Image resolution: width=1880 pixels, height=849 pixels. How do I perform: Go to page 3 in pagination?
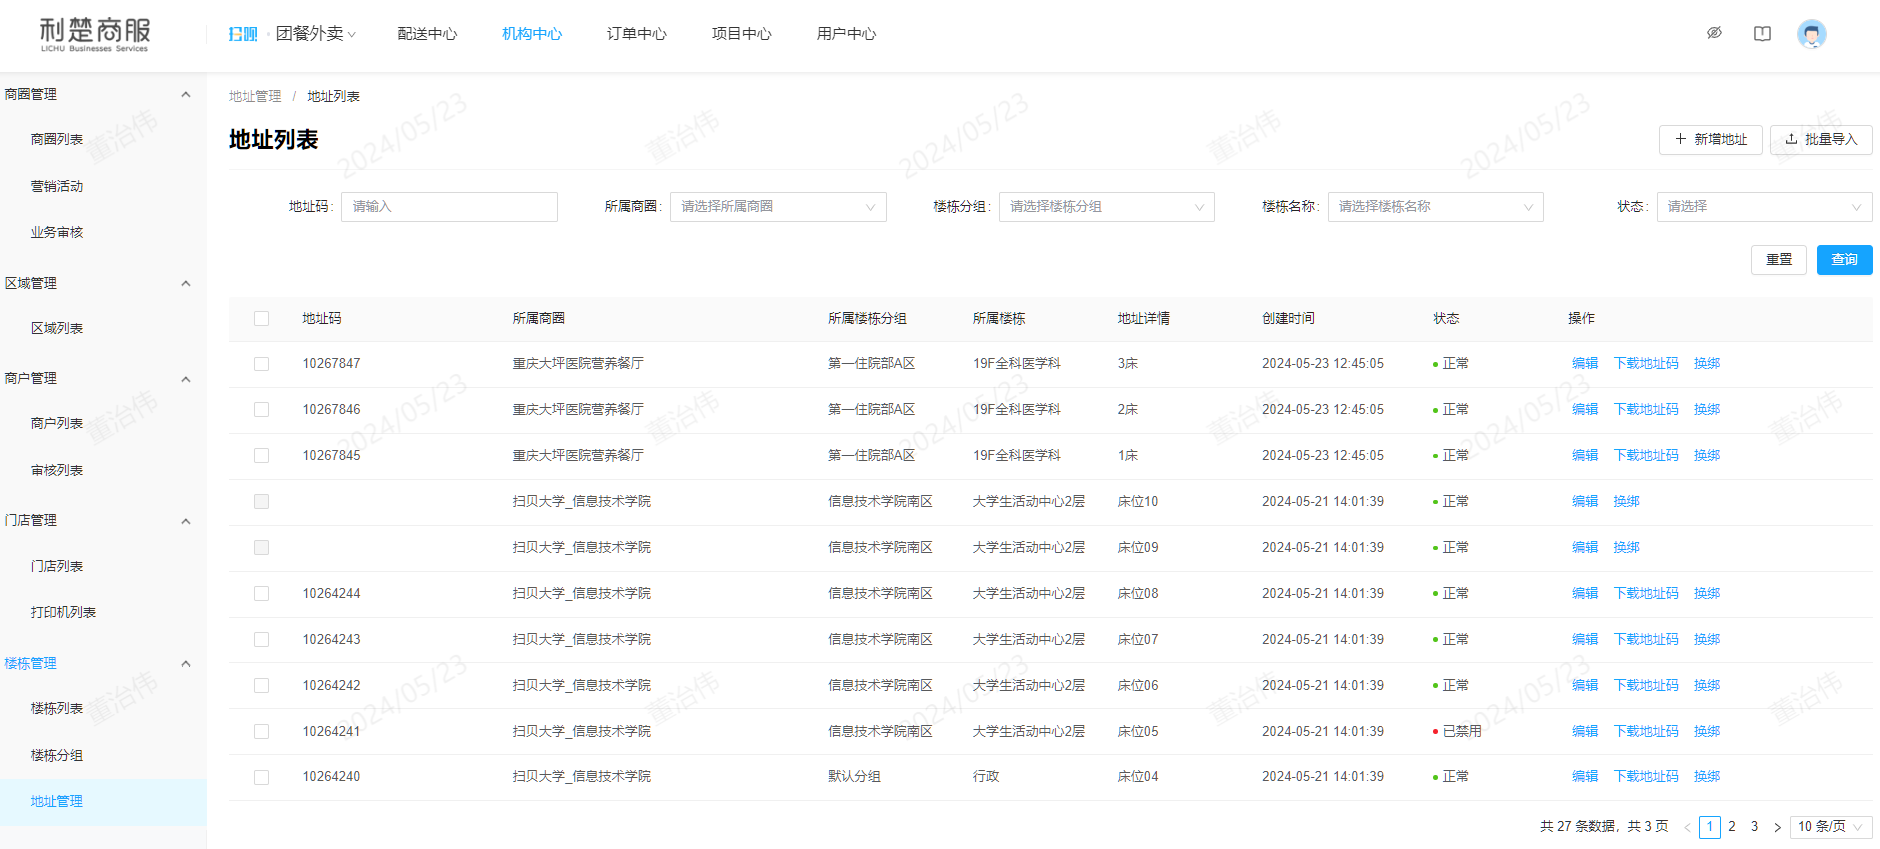[1754, 827]
